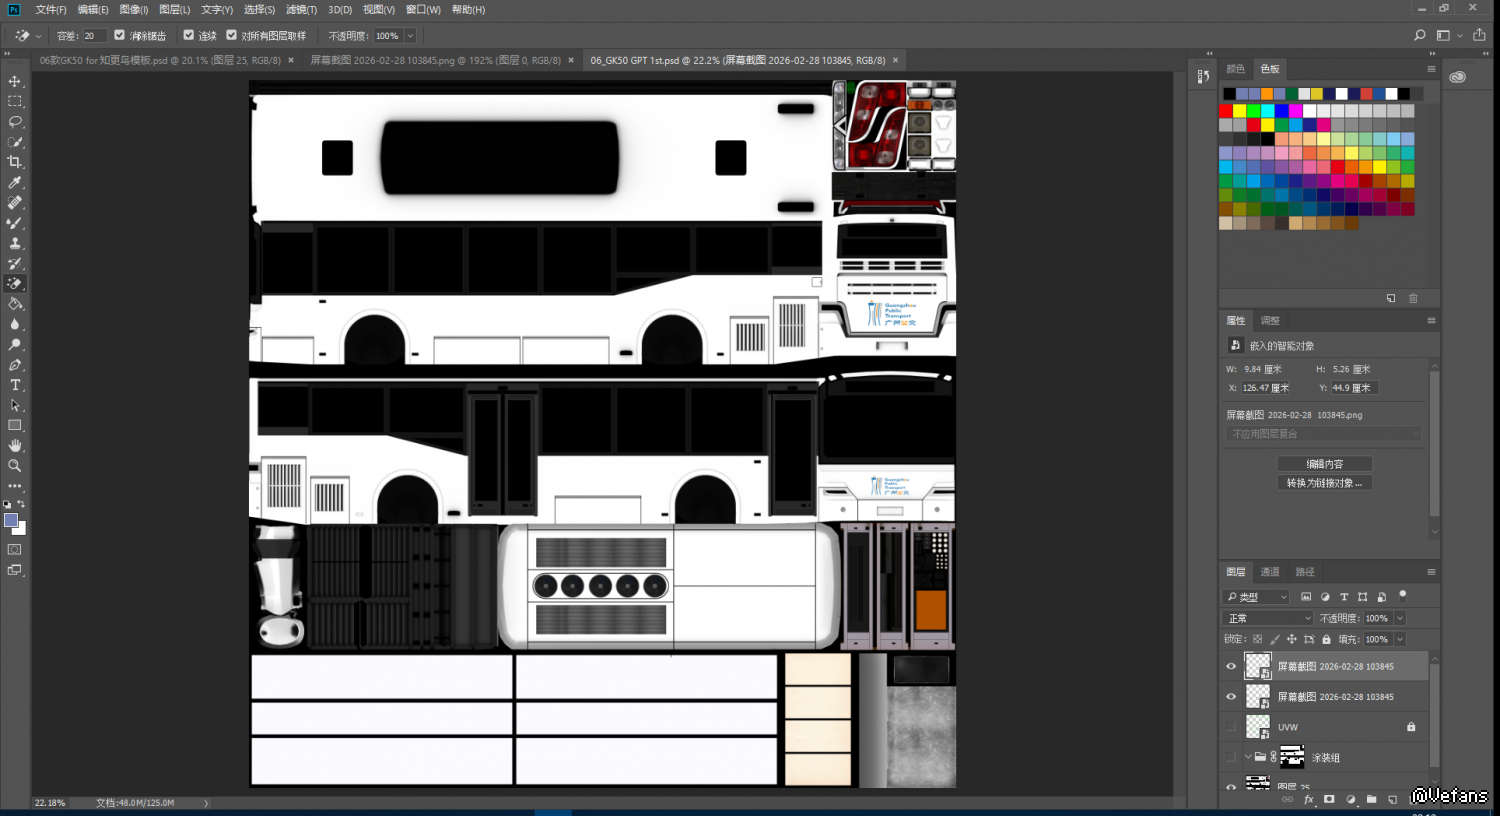Select the Eyedropper tool
Viewport: 1500px width, 816px height.
[15, 183]
